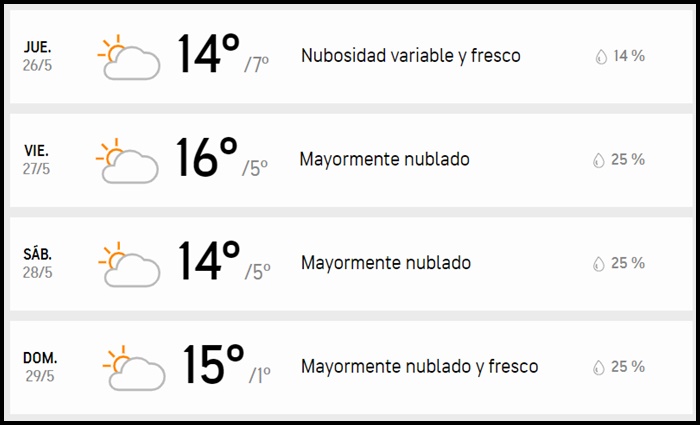Click Friday's raindrop precipitation icon
Image resolution: width=700 pixels, height=425 pixels.
(x=598, y=160)
